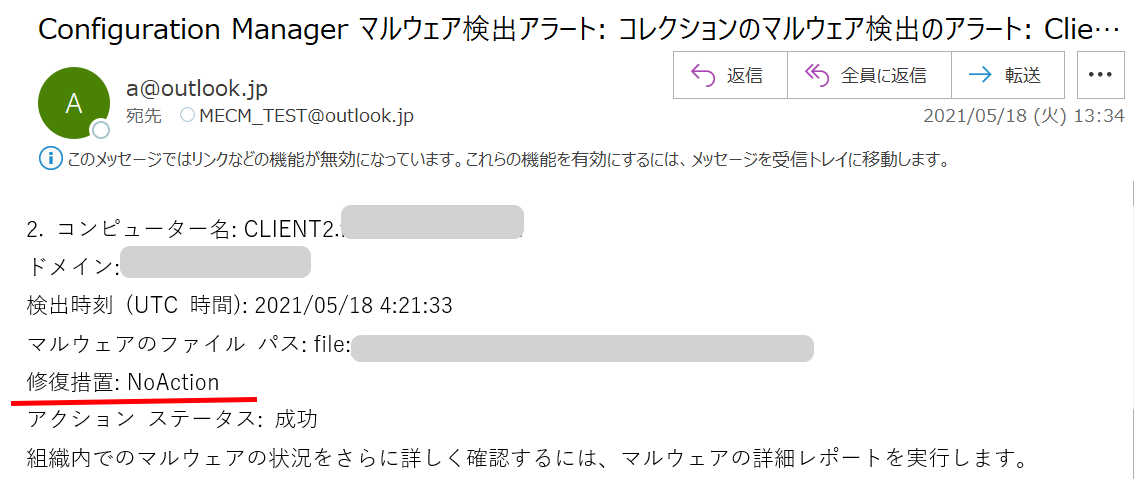This screenshot has width=1134, height=479.
Task: Click the コンピューター名 CLIENT2 line
Action: click(276, 228)
